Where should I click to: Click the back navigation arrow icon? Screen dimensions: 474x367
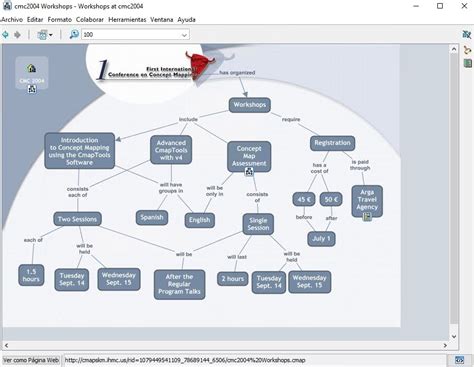coord(6,34)
